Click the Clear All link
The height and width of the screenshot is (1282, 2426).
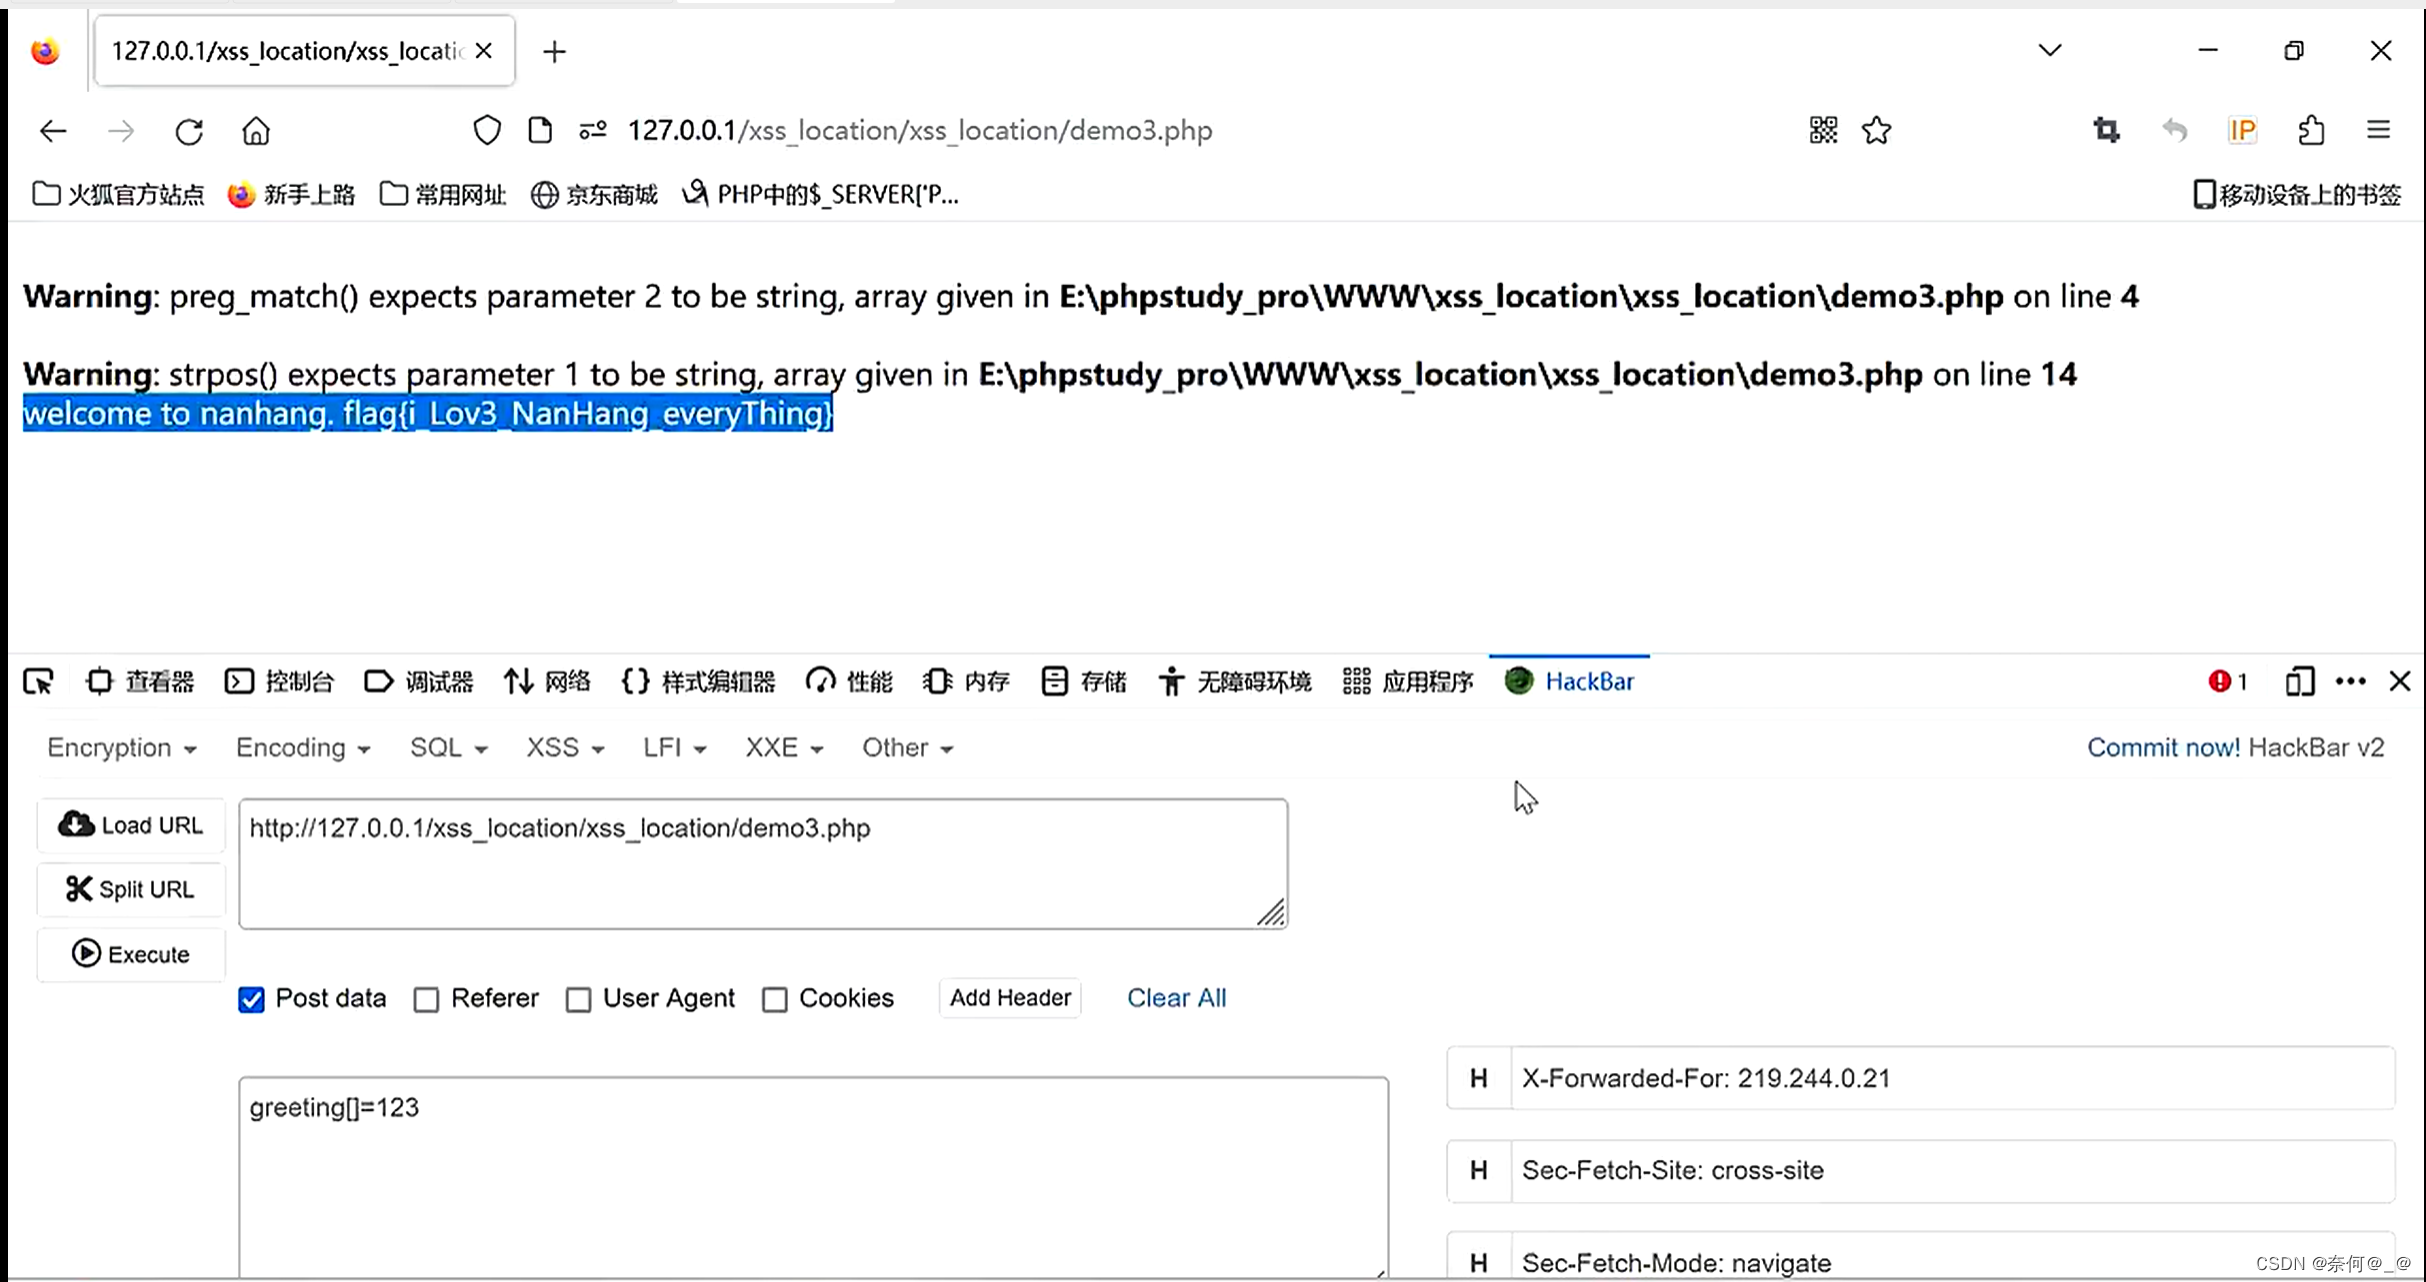click(x=1176, y=998)
